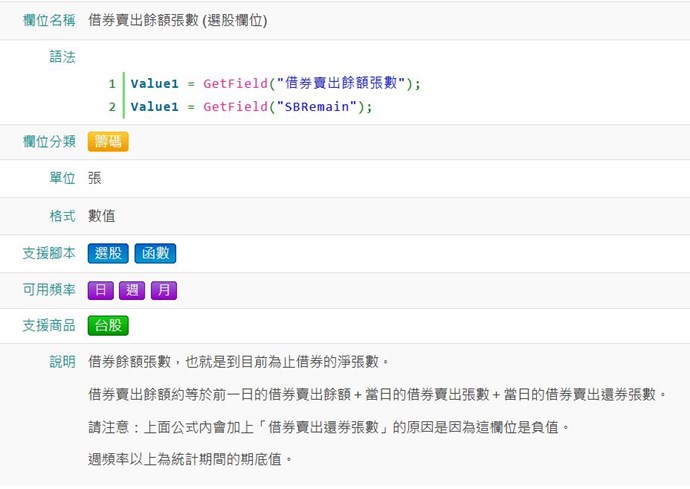690x489 pixels.
Task: Click the format value 數值
Action: [x=102, y=216]
